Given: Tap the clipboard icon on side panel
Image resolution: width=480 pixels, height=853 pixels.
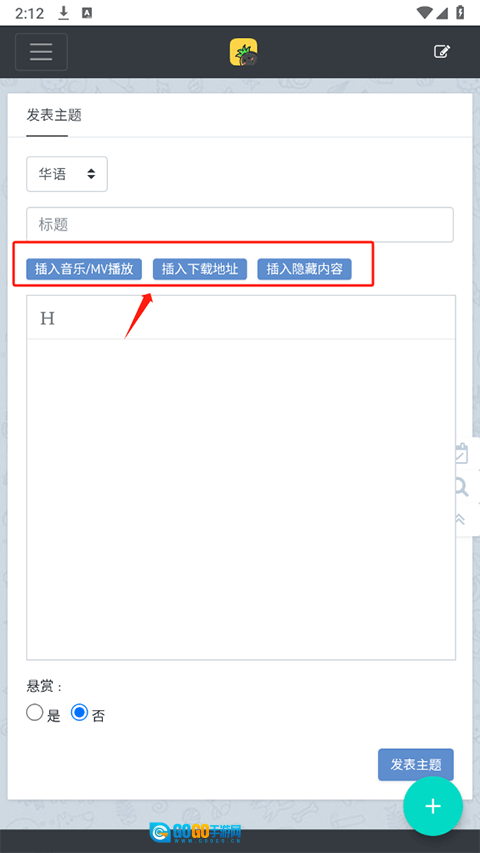Looking at the screenshot, I should click(461, 454).
